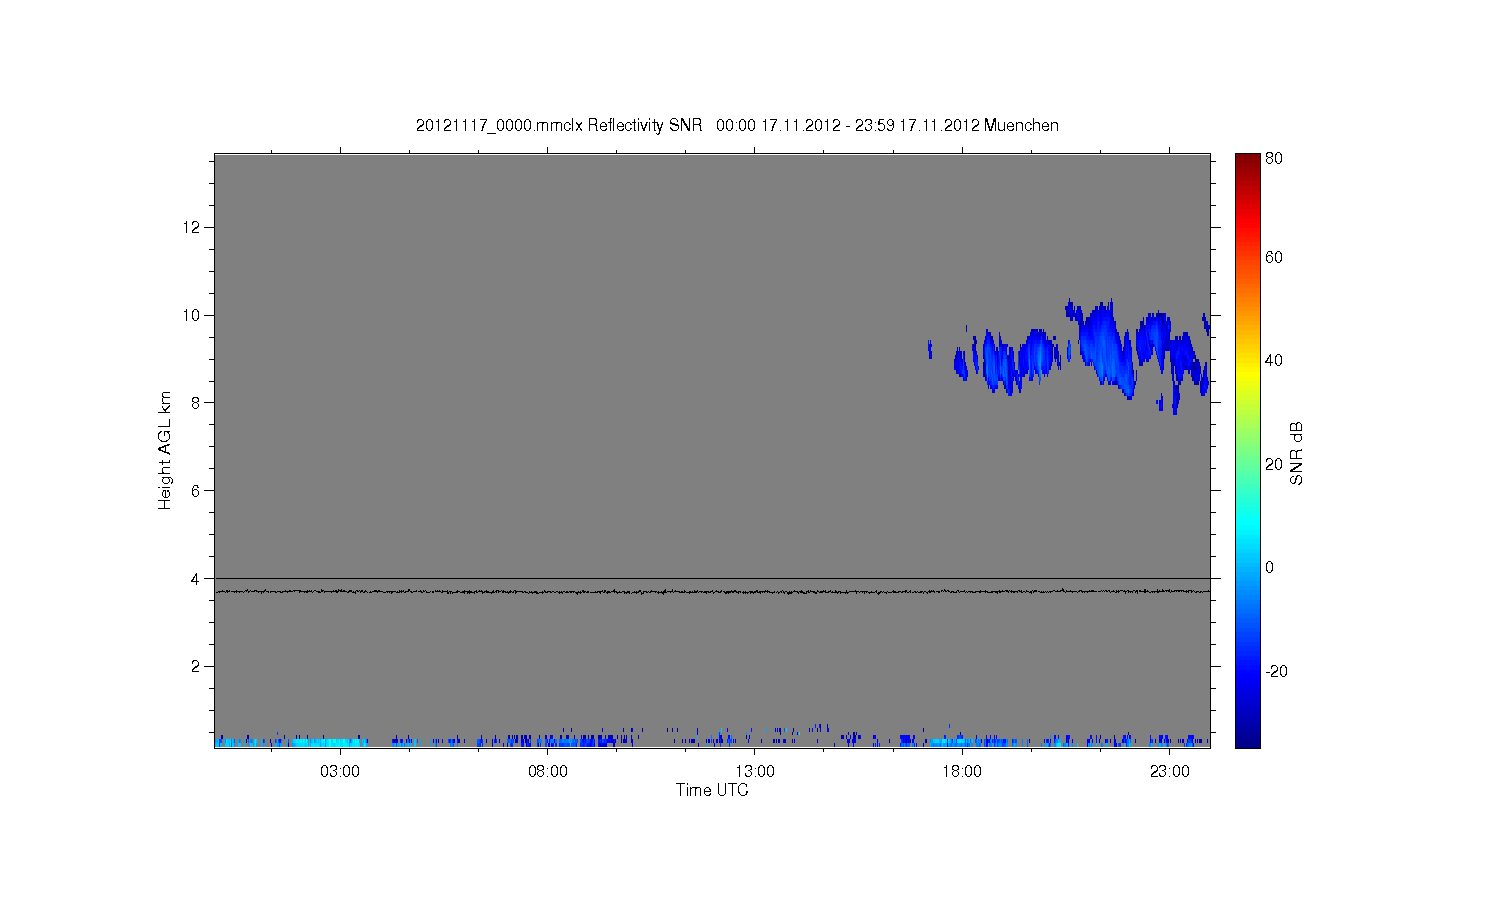The height and width of the screenshot is (900, 1500).
Task: Click the dark red top of colorbar
Action: pyautogui.click(x=1247, y=162)
